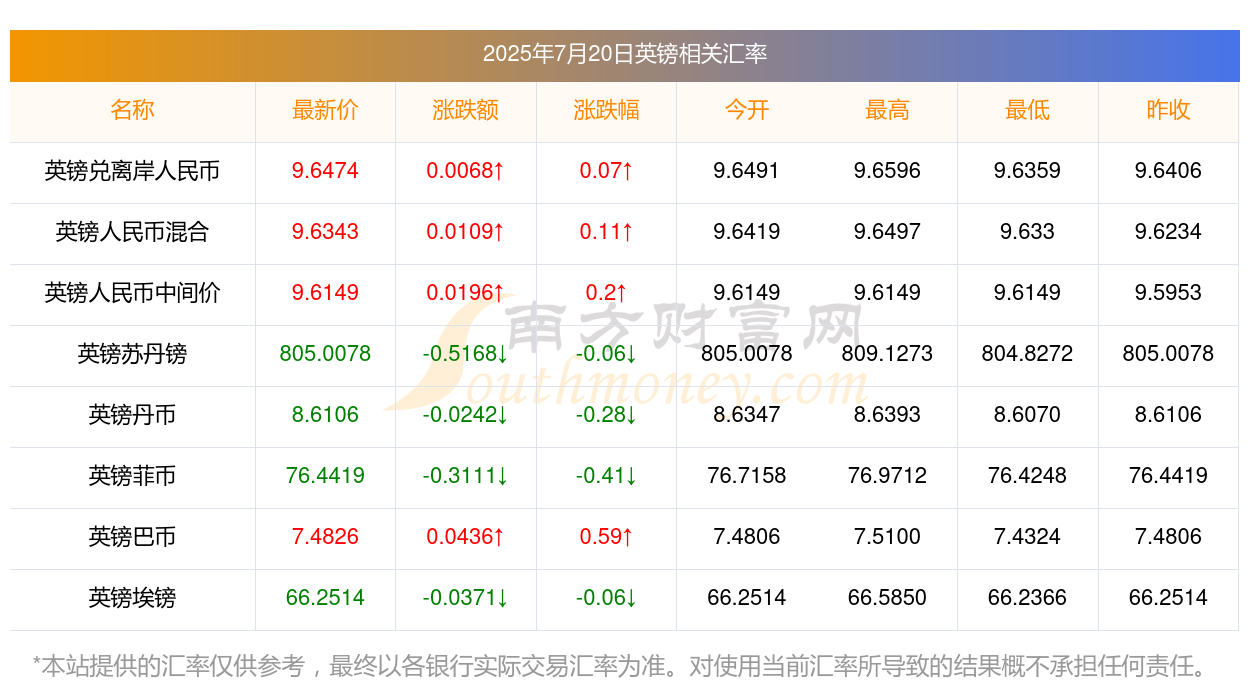The image size is (1250, 698).
Task: Select the row name 英镑人民币混合
Action: [132, 232]
